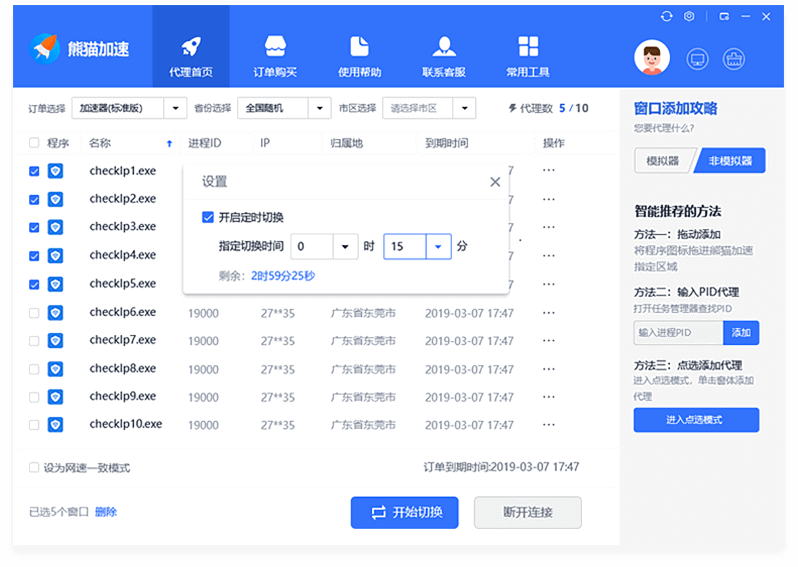Expand the minutes dropdown showing 15
The height and width of the screenshot is (567, 798).
coord(439,246)
